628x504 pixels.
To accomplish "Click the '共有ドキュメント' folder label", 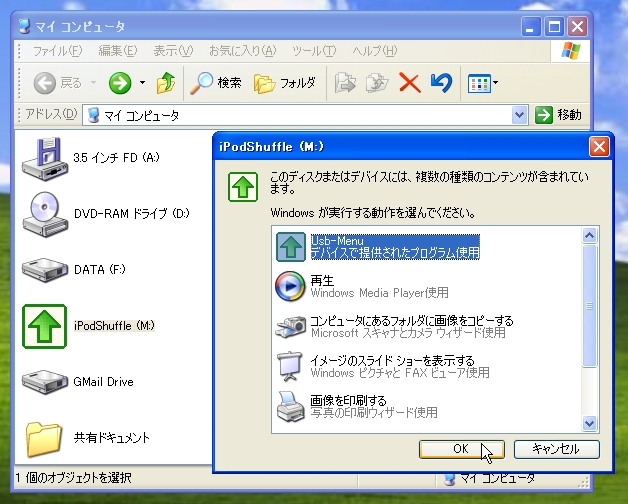I will (112, 438).
